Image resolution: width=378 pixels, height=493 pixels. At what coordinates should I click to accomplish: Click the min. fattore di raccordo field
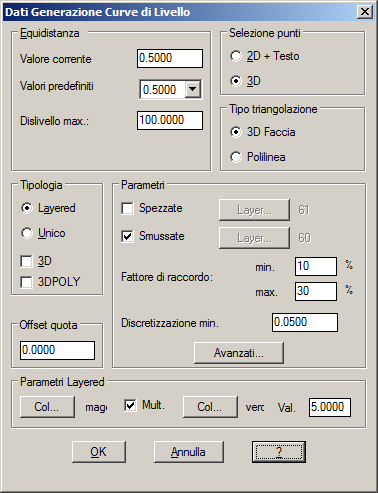click(316, 266)
